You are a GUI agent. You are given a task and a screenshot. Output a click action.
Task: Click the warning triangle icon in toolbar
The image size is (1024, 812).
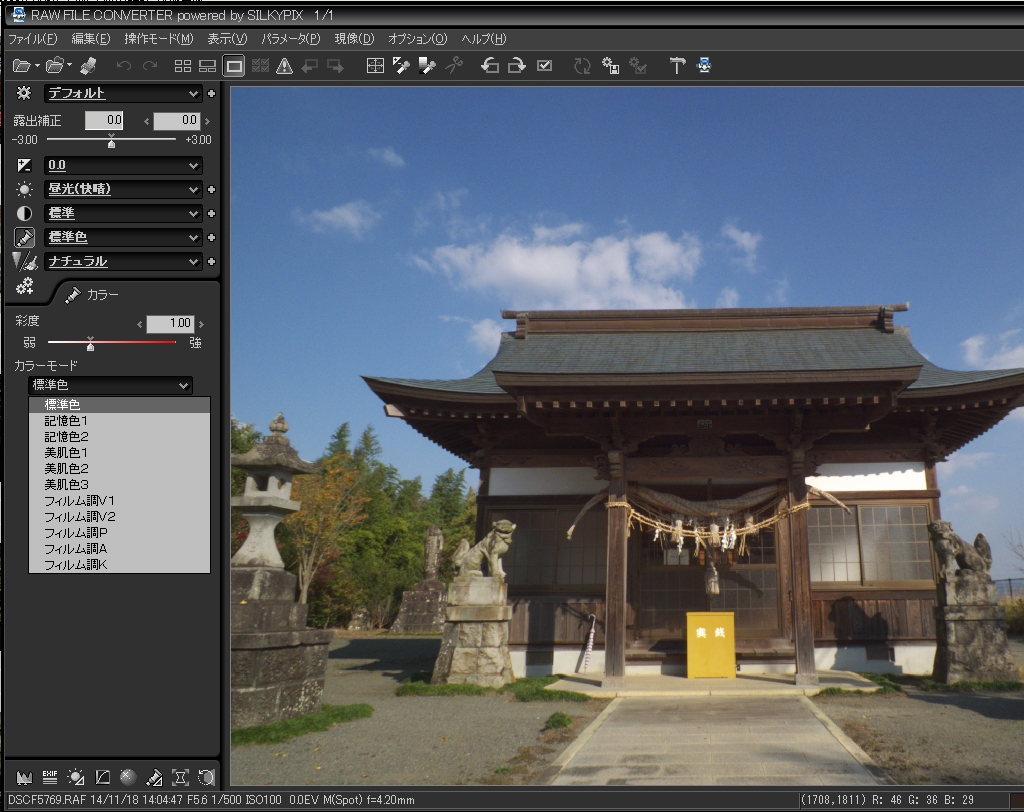(284, 66)
